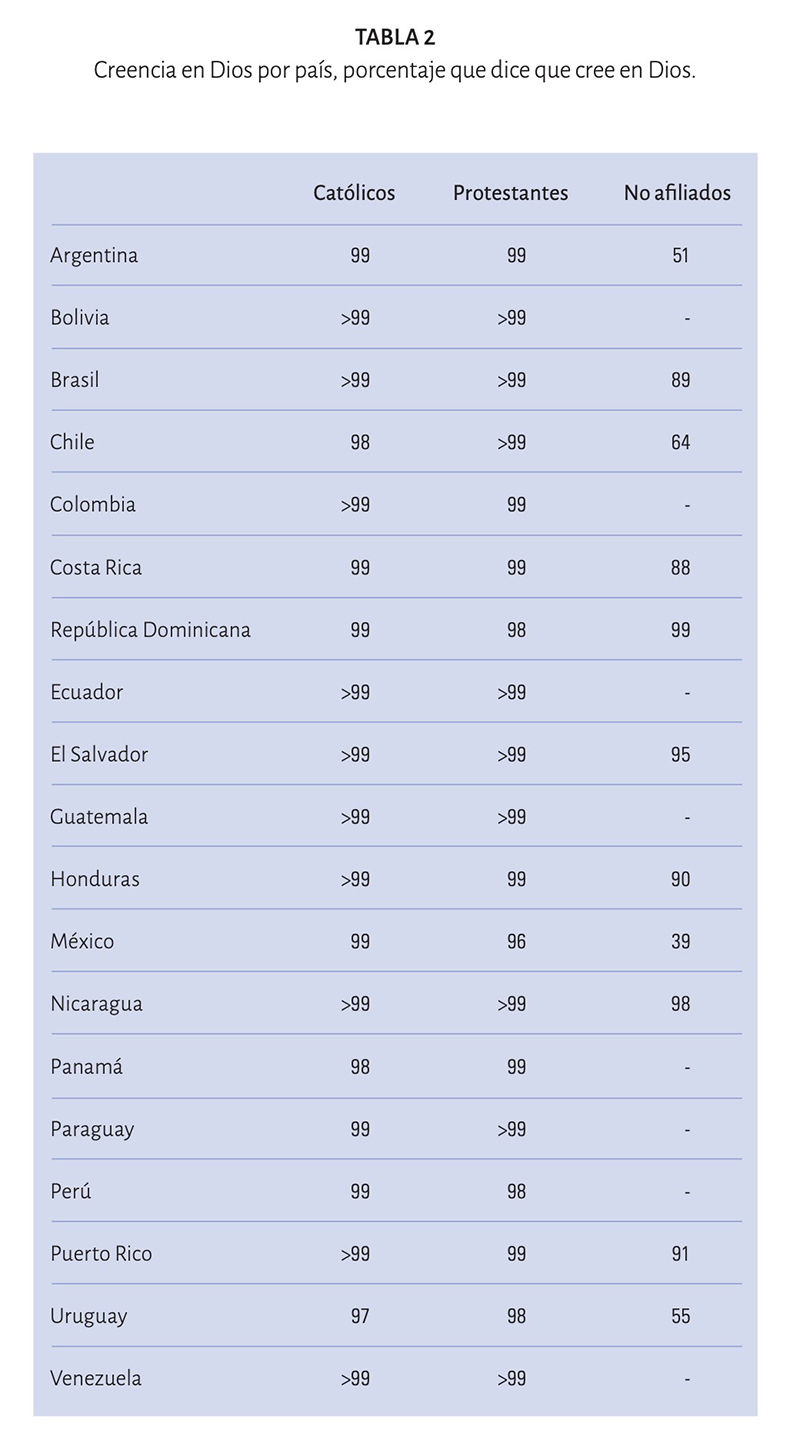Click Uruguay Católicos value 97
Image resolution: width=800 pixels, height=1443 pixels.
[360, 1316]
